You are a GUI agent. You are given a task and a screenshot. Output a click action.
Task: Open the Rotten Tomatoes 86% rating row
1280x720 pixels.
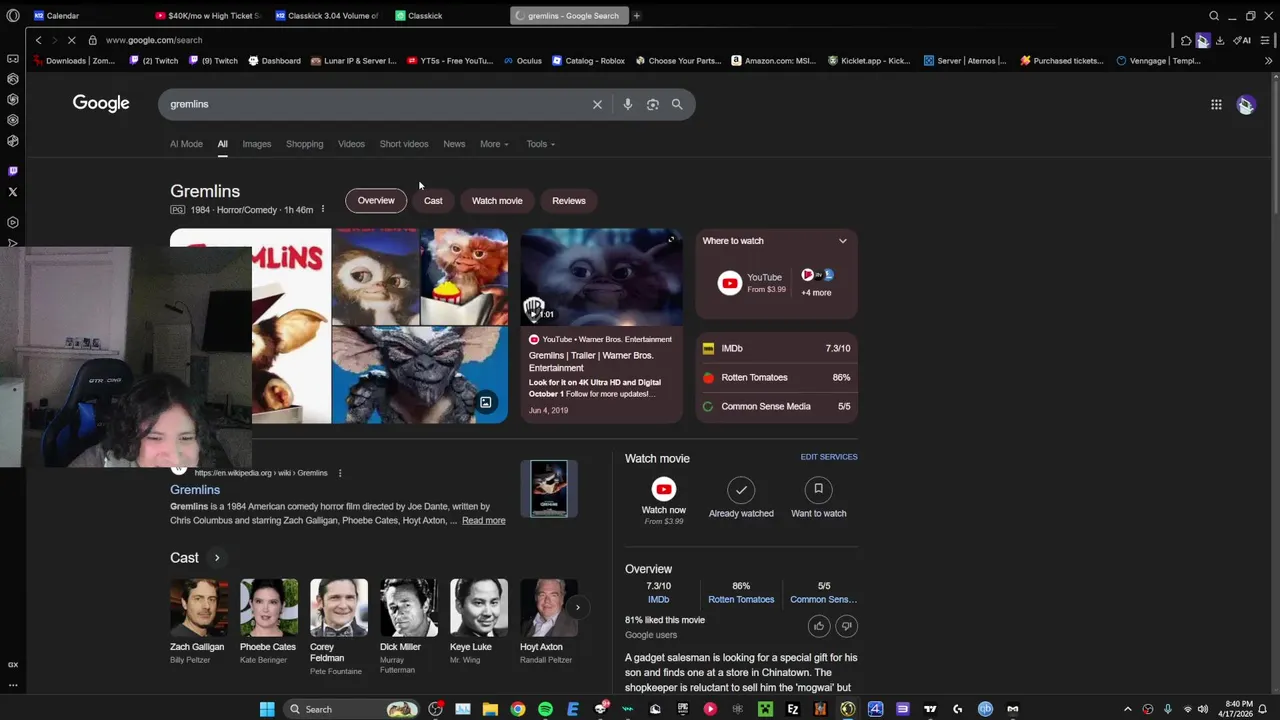point(776,377)
